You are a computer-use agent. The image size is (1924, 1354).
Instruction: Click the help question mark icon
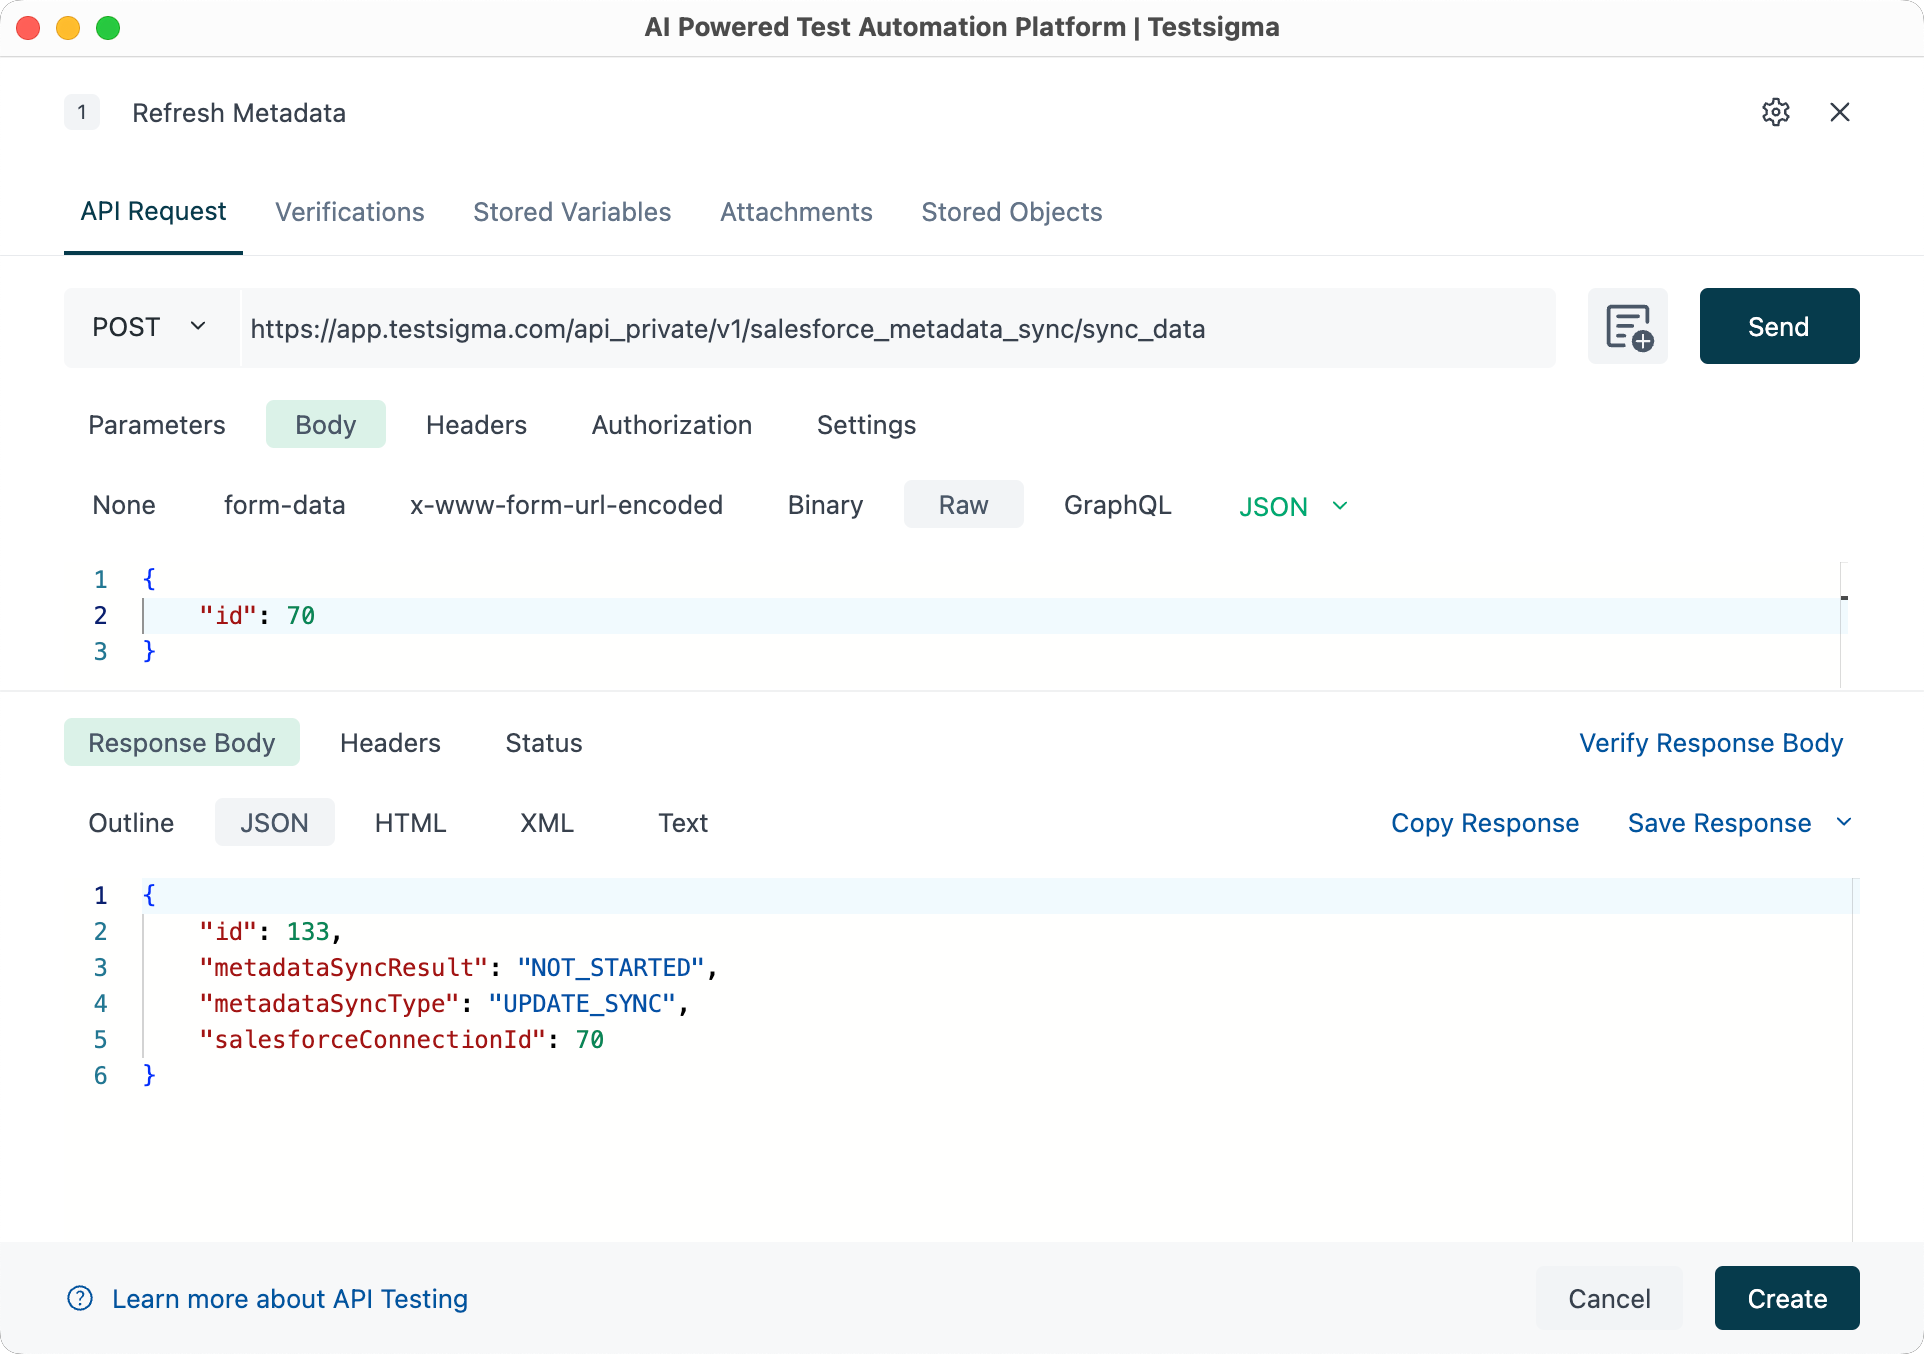click(x=80, y=1298)
